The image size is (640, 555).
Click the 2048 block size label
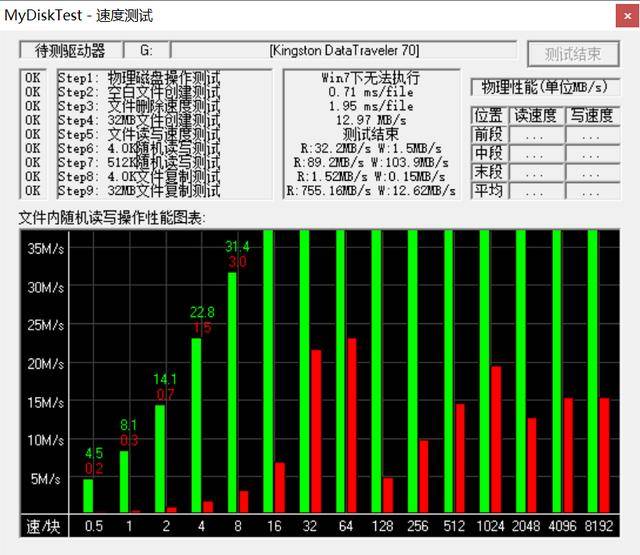(526, 526)
